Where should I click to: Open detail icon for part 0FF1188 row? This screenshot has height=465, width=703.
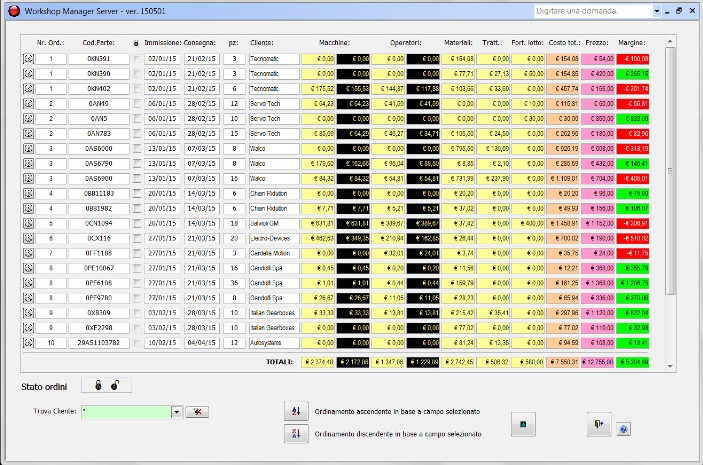28,253
